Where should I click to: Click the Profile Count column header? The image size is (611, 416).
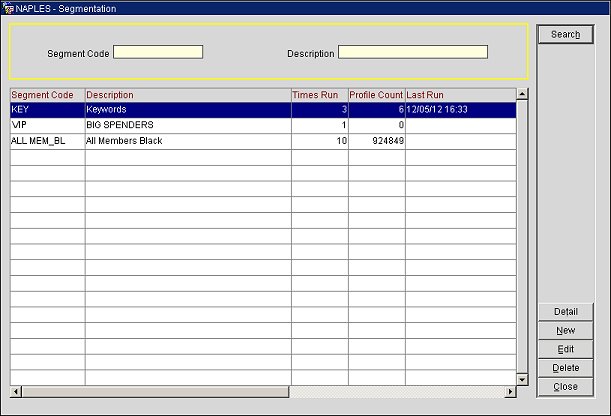point(376,94)
